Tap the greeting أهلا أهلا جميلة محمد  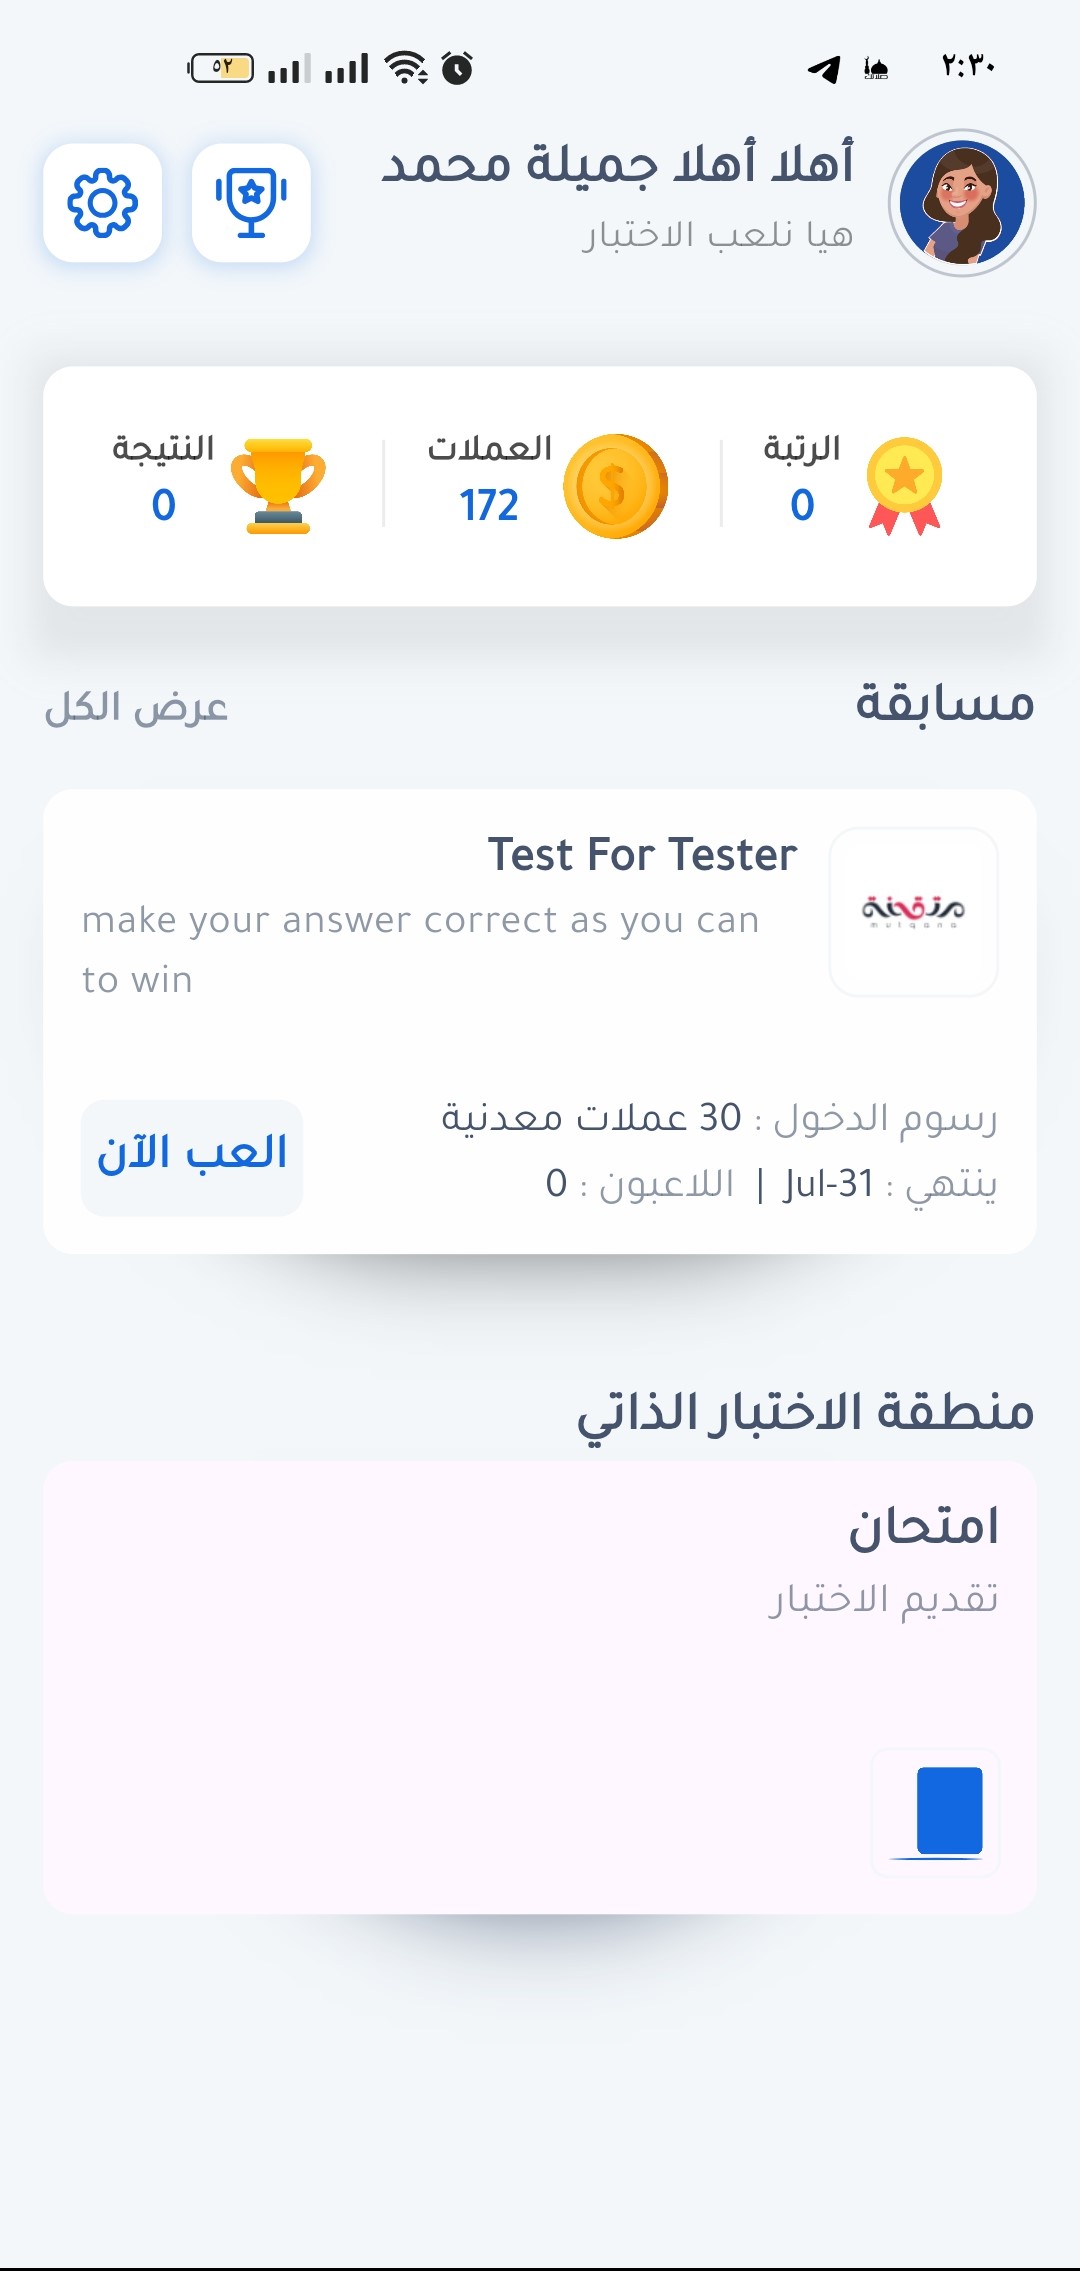pyautogui.click(x=617, y=163)
